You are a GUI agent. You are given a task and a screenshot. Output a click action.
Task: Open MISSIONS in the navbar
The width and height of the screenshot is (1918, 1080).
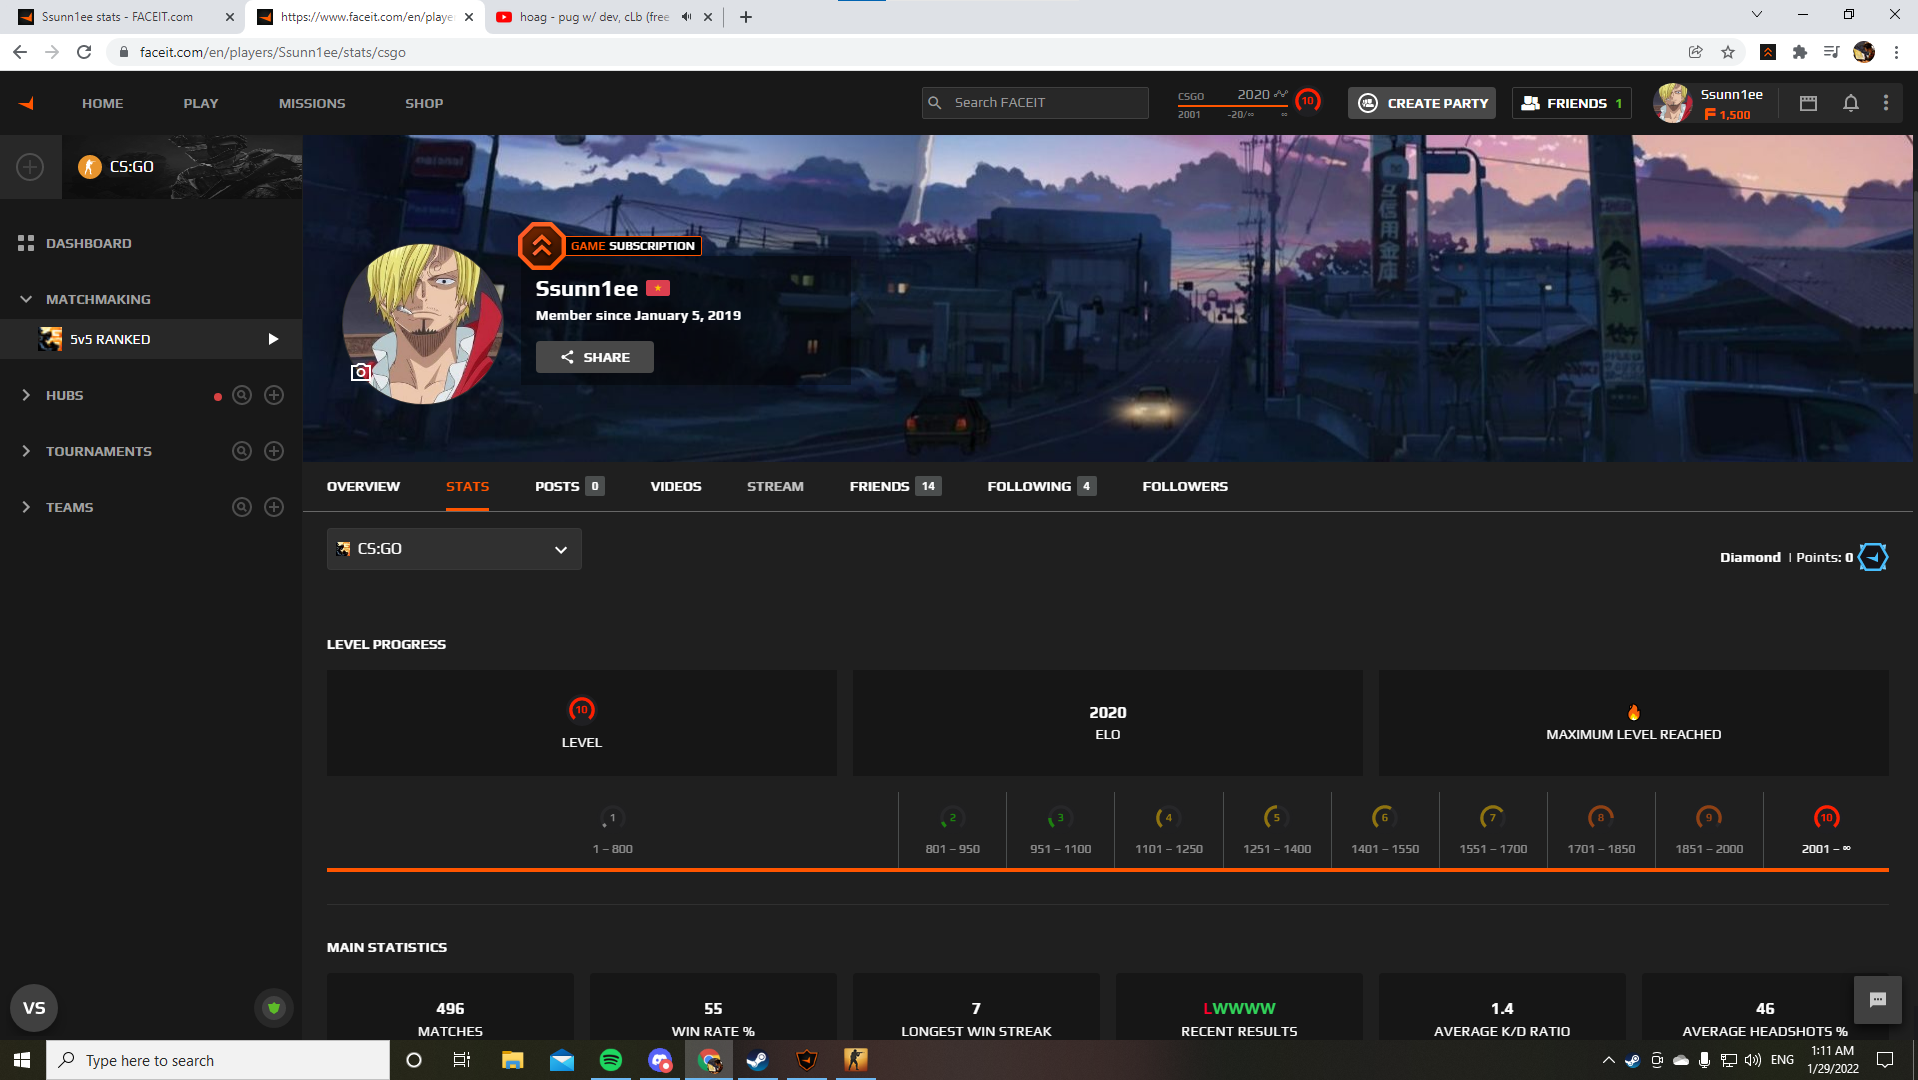(312, 103)
